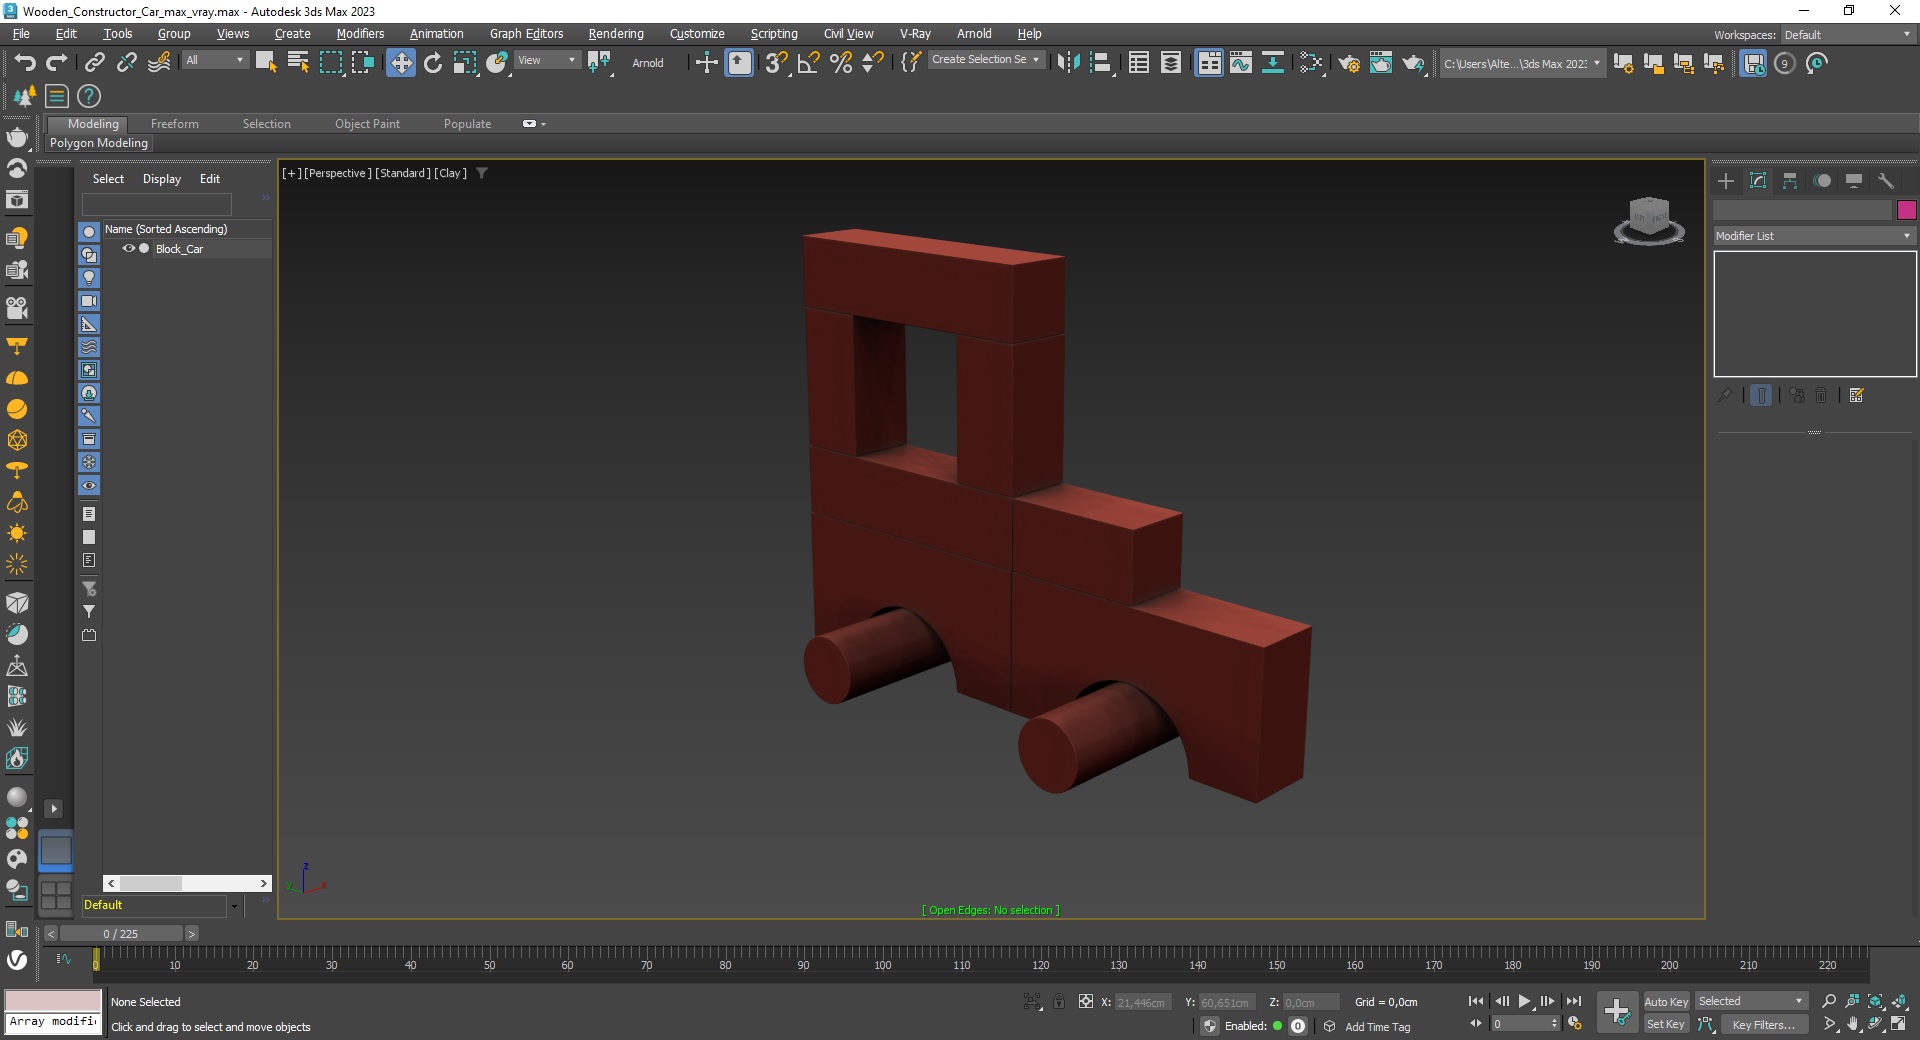Click the Redo arrow icon

pyautogui.click(x=57, y=63)
